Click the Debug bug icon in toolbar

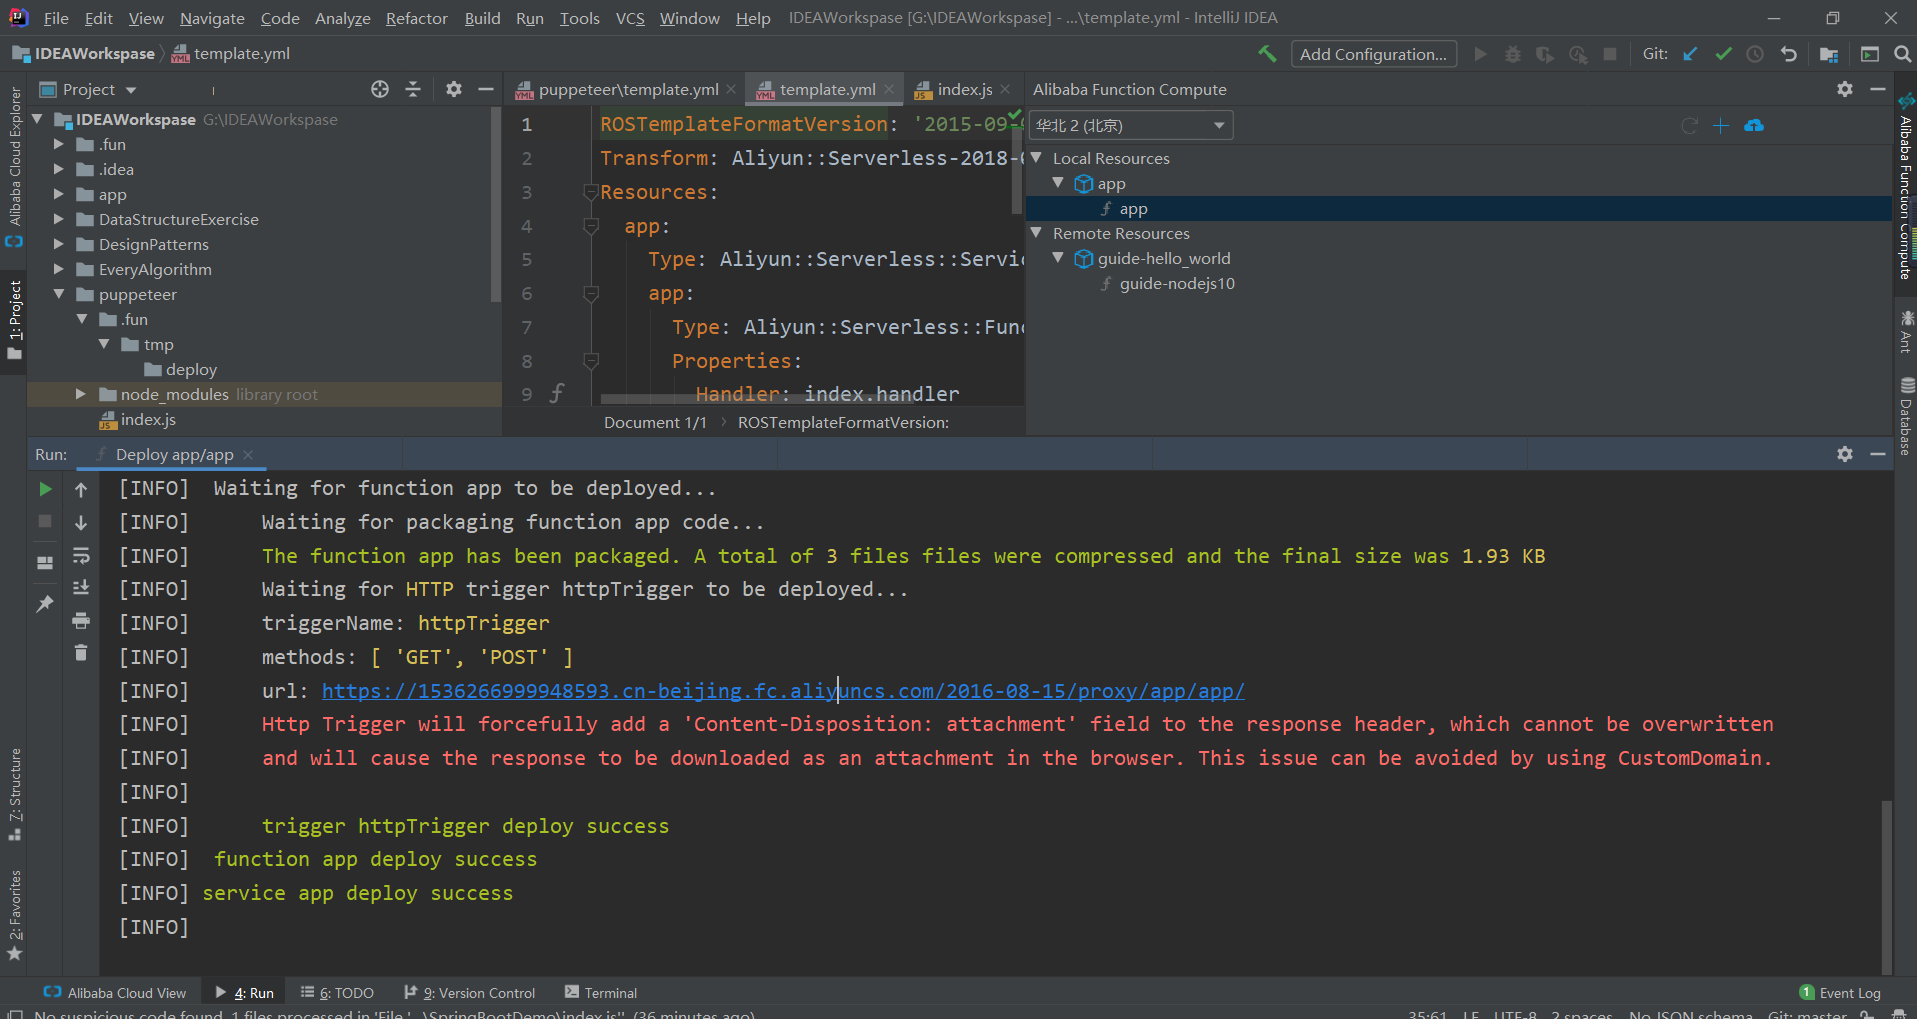coord(1513,54)
